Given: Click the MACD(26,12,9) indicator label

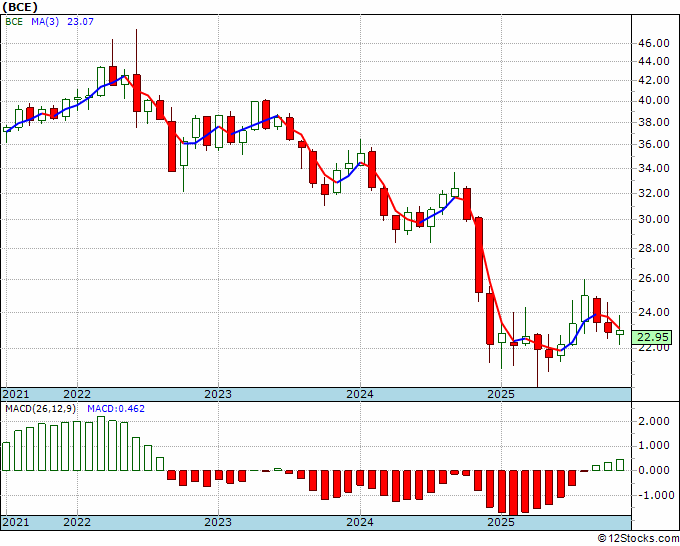Looking at the screenshot, I should [x=41, y=409].
